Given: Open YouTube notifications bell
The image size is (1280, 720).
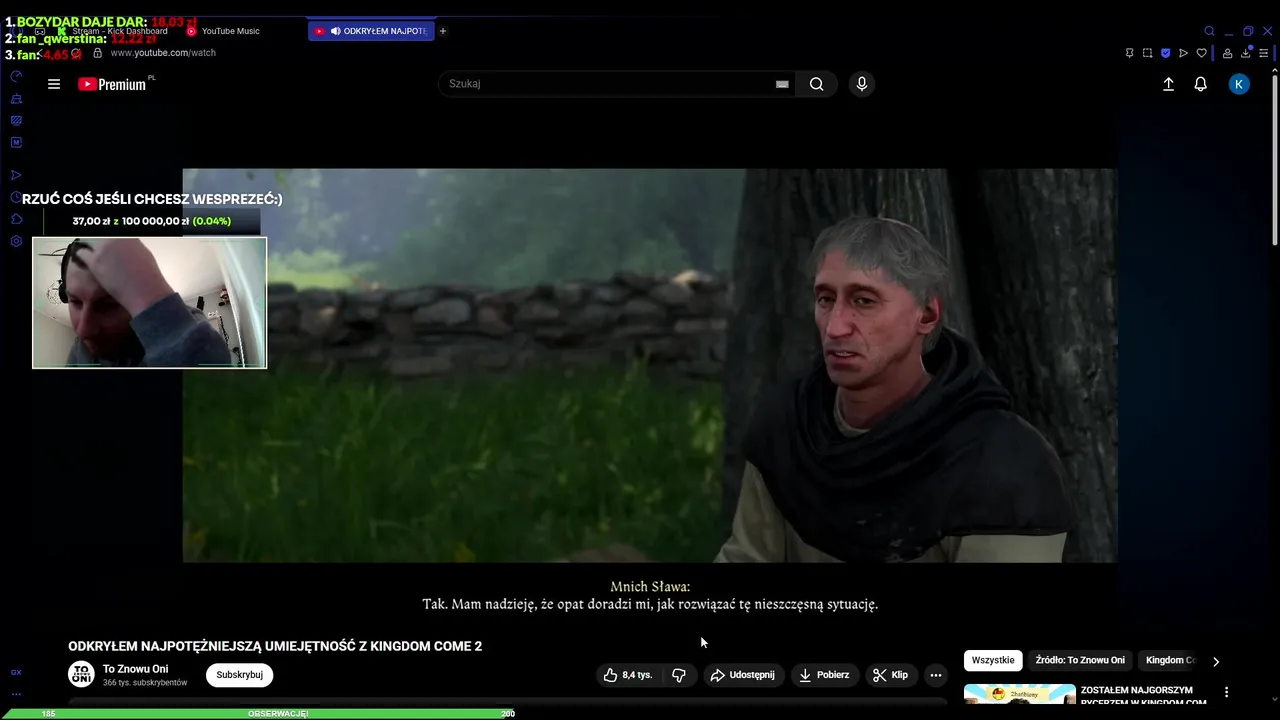Looking at the screenshot, I should click(x=1201, y=84).
